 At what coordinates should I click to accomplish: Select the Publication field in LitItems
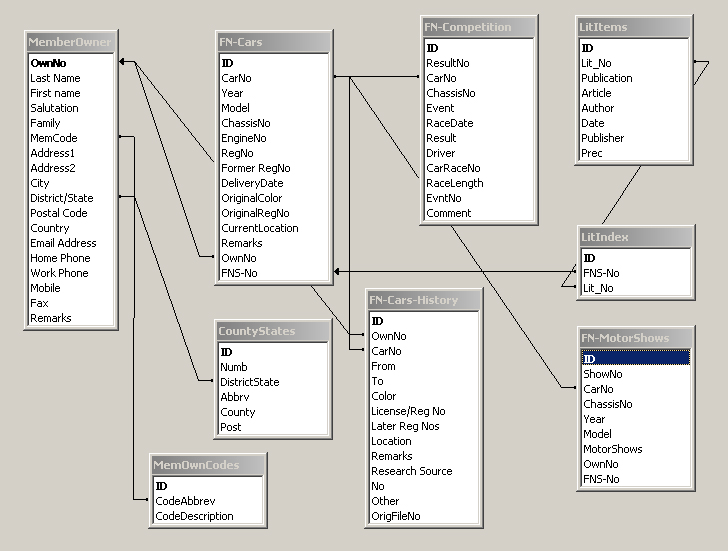click(x=607, y=78)
